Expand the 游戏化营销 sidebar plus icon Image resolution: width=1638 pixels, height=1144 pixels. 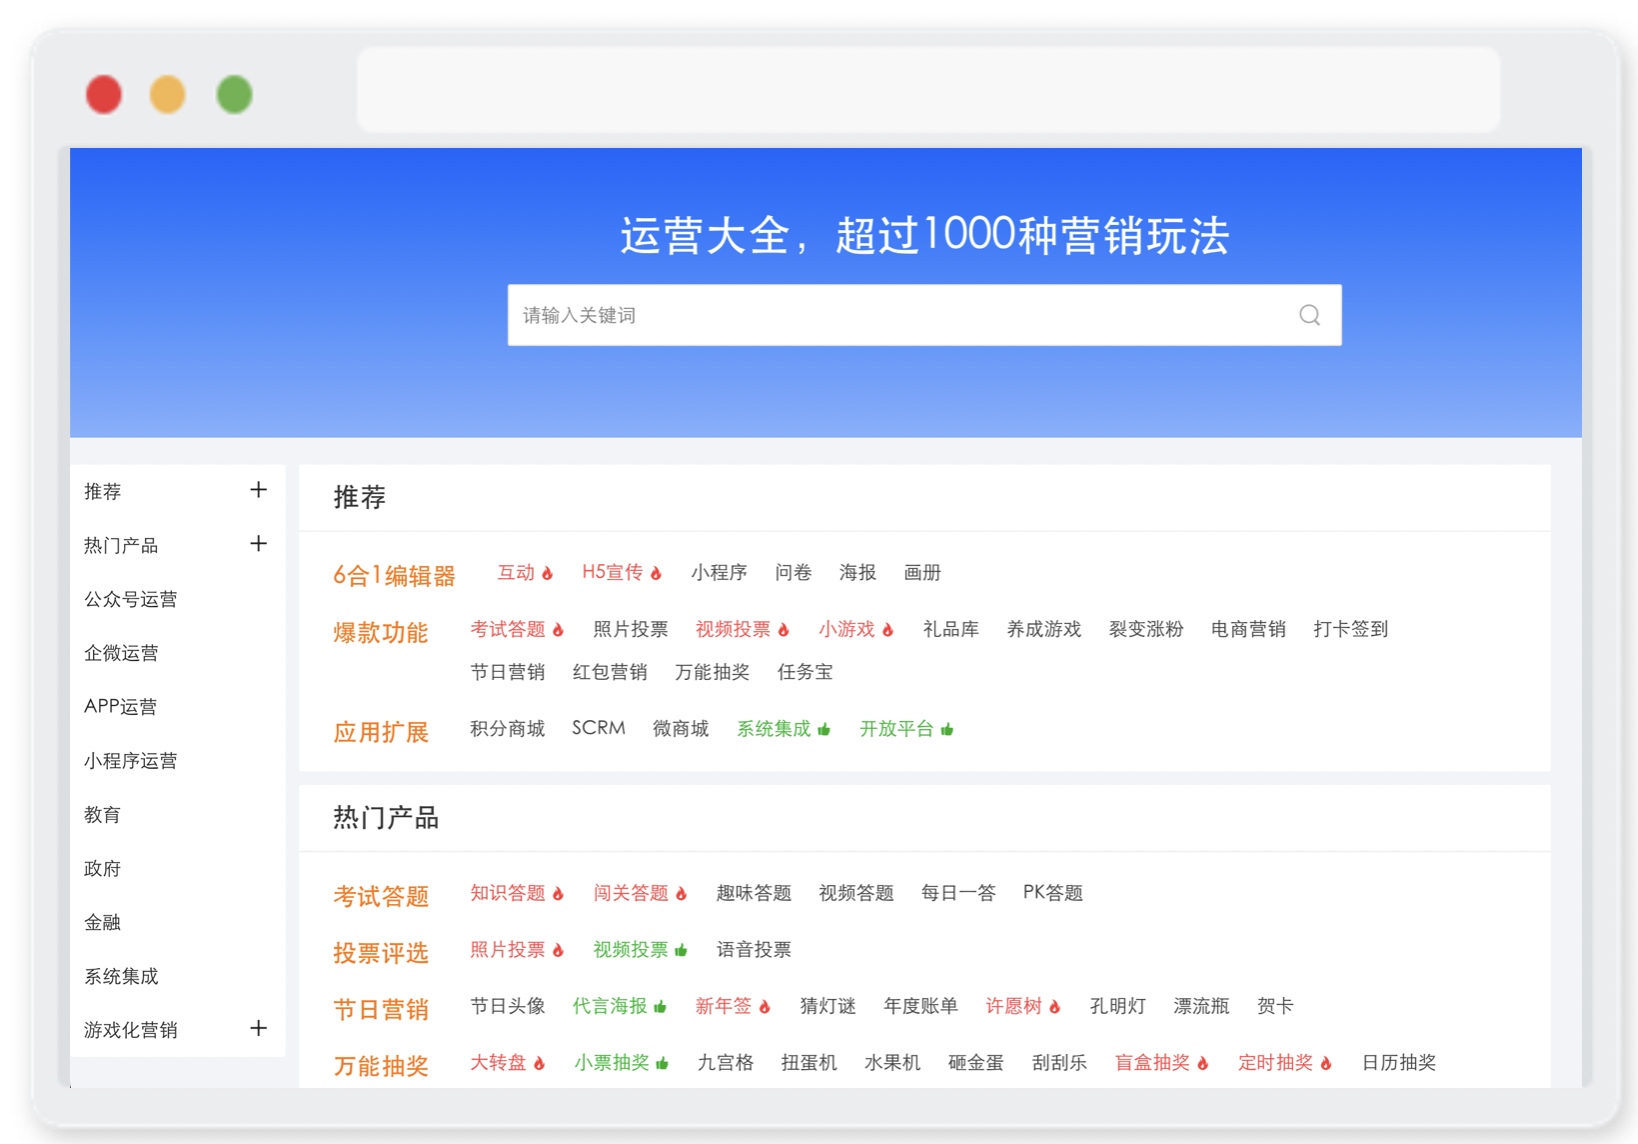pyautogui.click(x=259, y=1028)
